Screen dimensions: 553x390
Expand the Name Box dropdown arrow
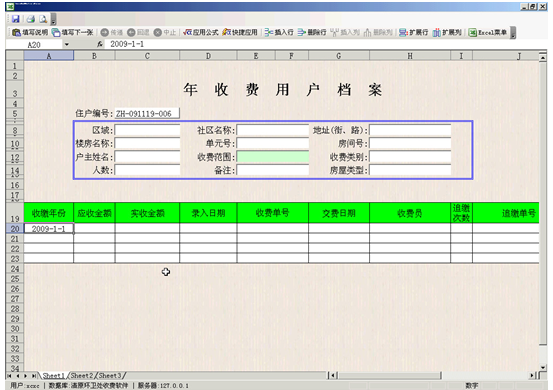[66, 44]
